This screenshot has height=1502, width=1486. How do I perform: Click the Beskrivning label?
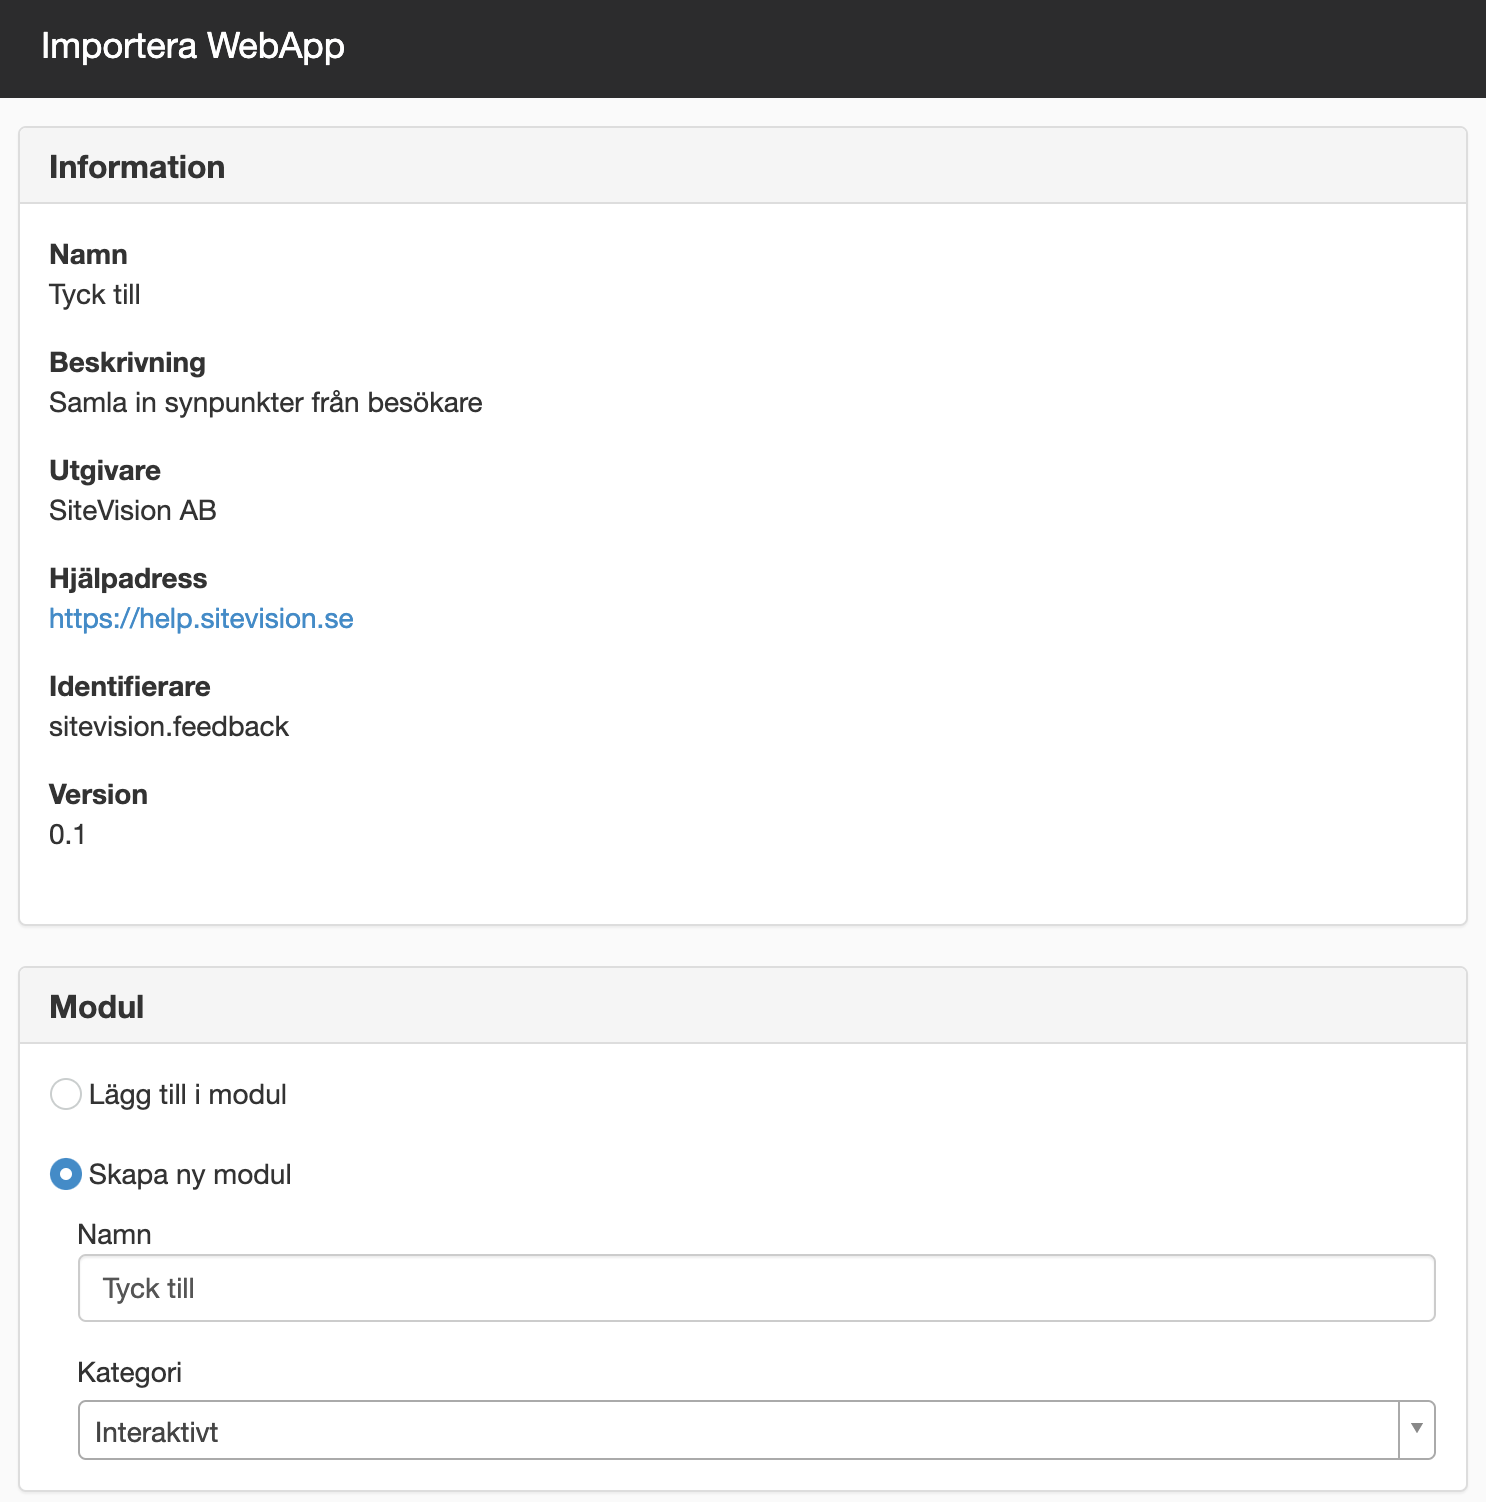(127, 363)
